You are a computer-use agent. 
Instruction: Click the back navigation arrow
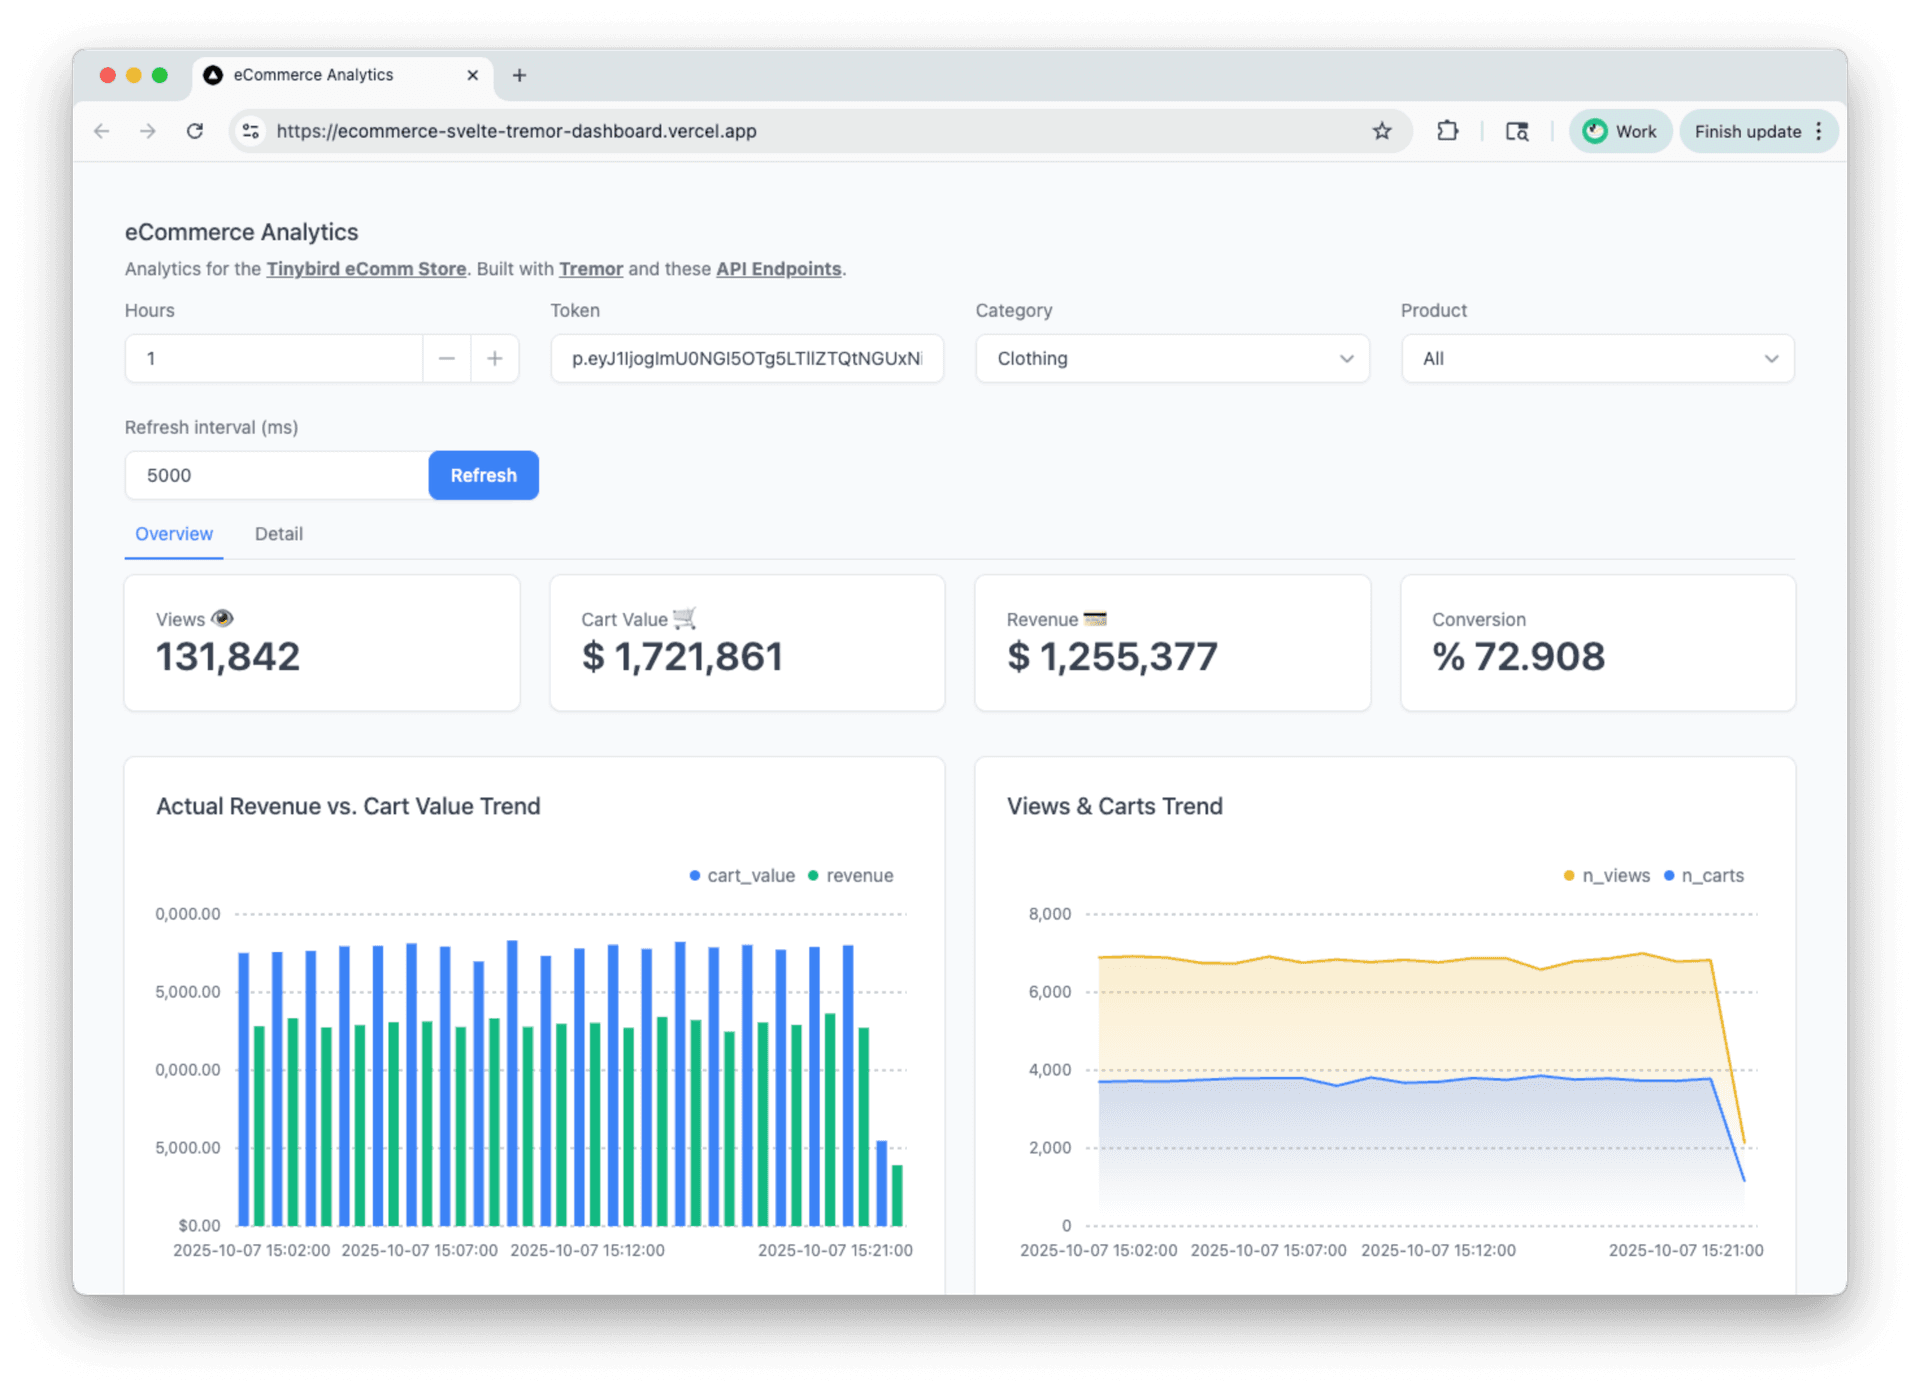point(101,131)
